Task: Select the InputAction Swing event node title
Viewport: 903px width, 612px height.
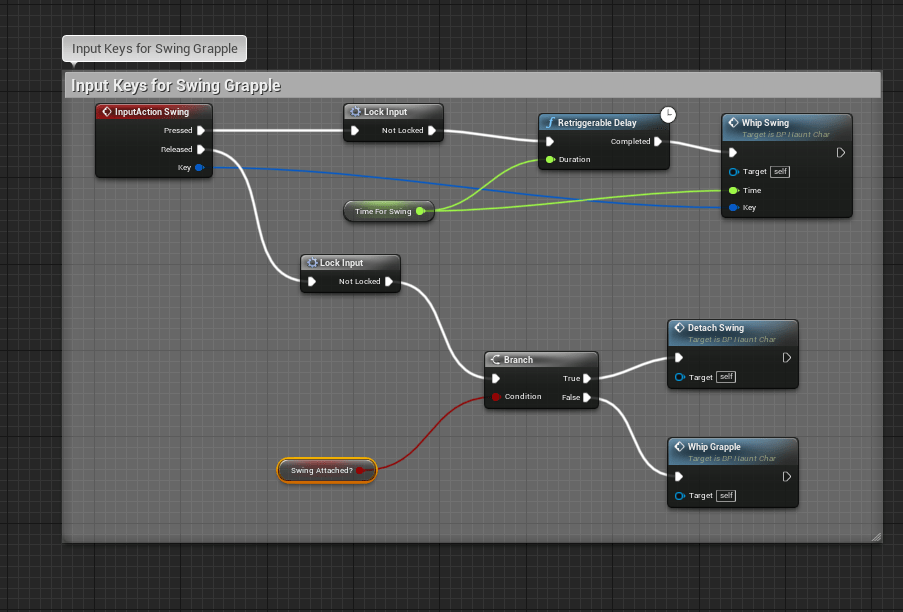Action: 151,112
